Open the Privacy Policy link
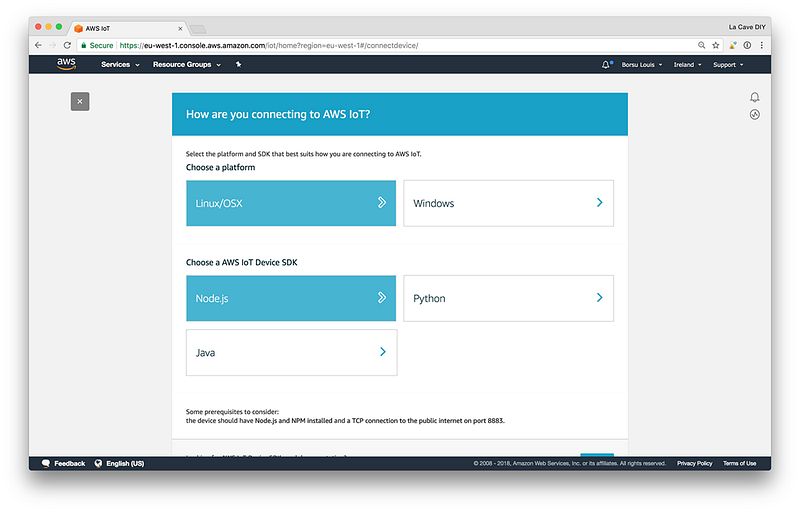 click(x=694, y=464)
